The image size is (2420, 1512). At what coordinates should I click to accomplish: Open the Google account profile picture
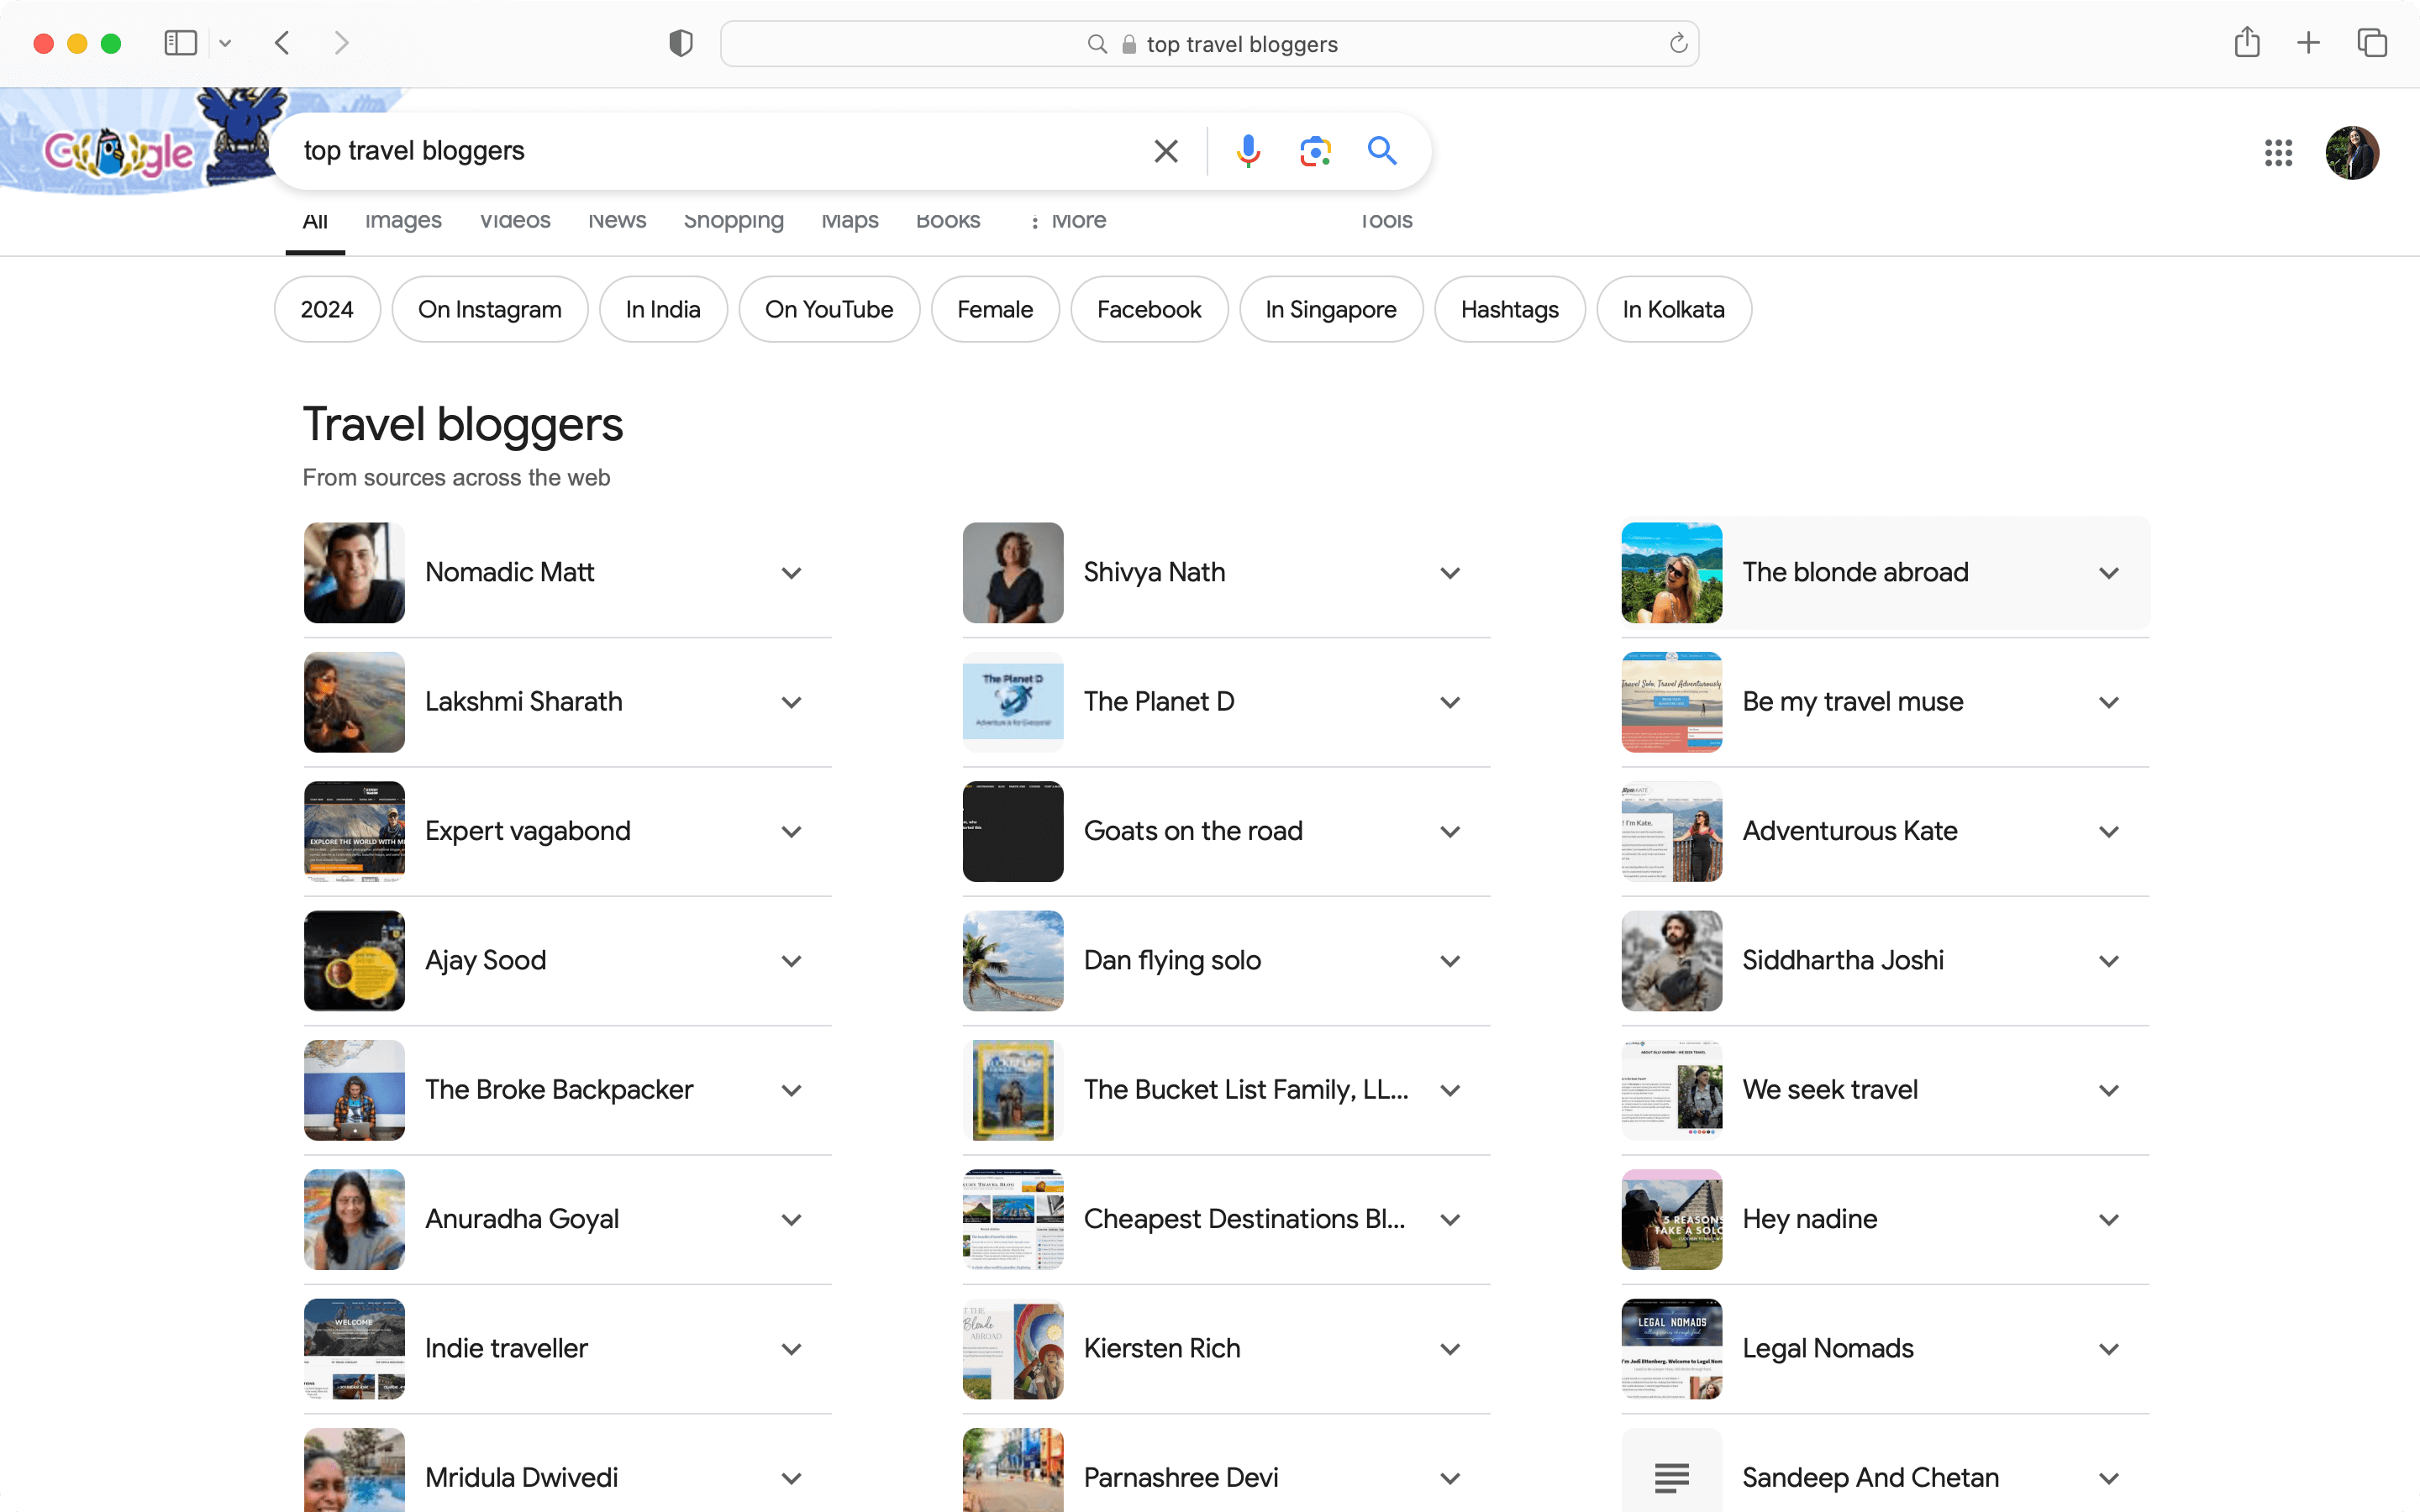click(x=2352, y=153)
